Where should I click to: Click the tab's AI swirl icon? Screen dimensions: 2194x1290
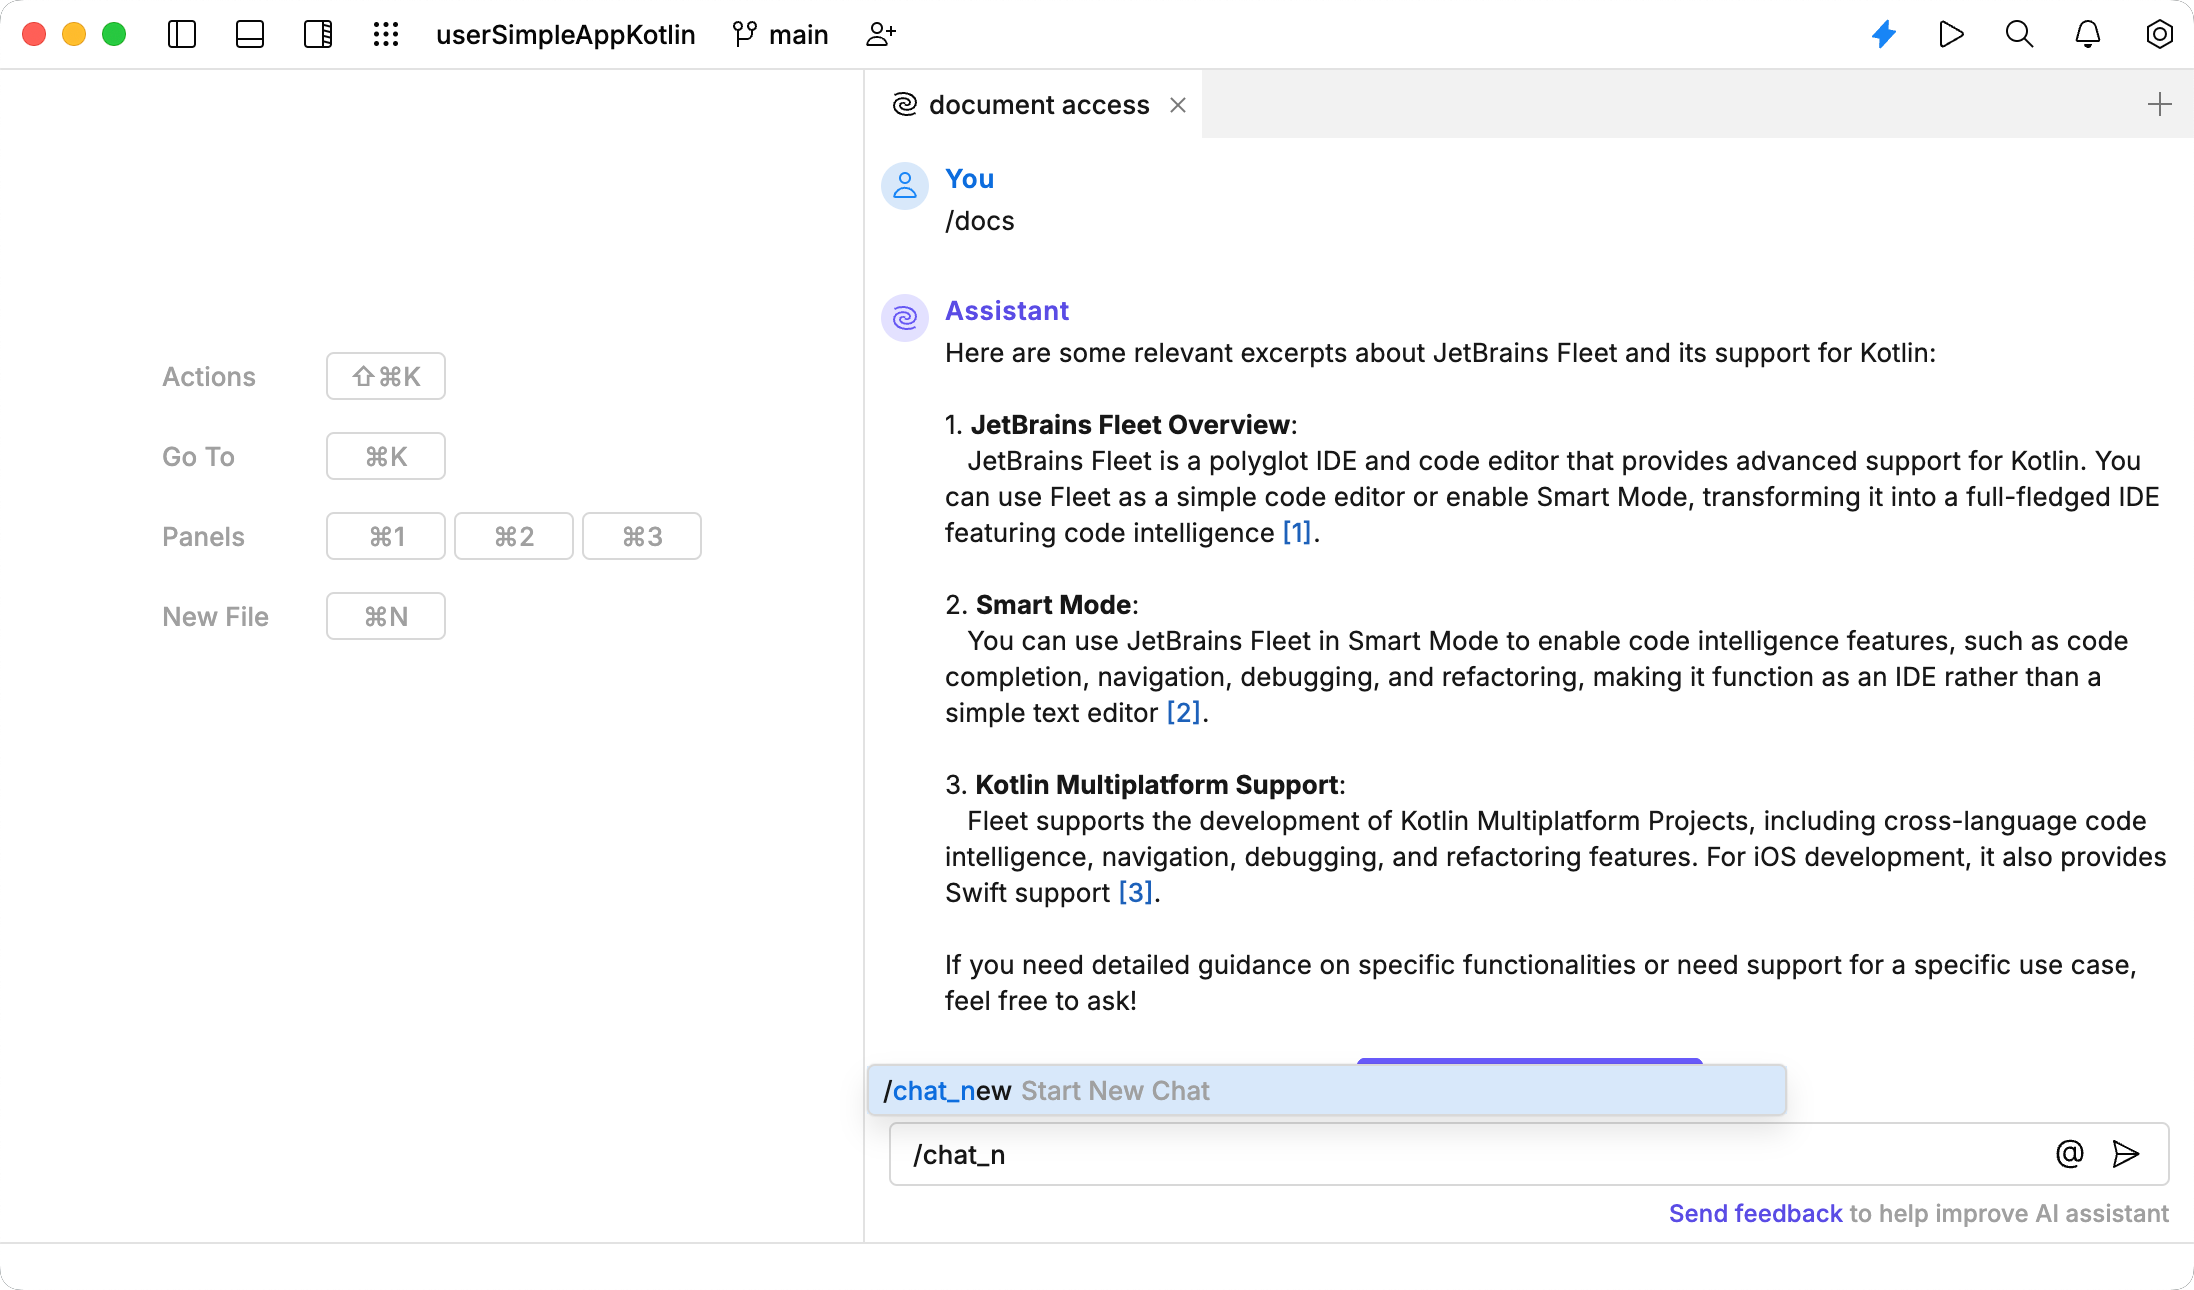904,105
